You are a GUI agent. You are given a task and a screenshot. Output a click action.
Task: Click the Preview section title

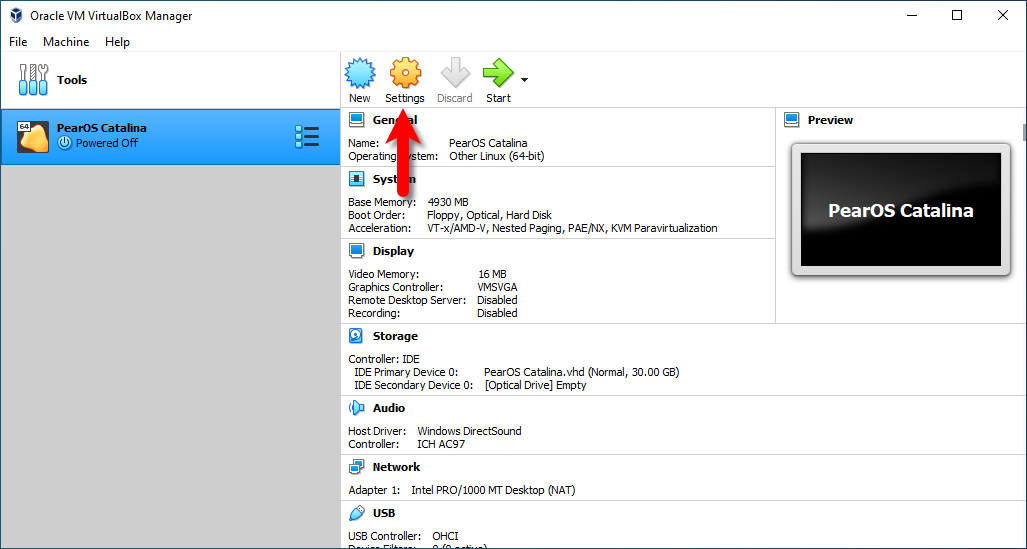coord(831,120)
